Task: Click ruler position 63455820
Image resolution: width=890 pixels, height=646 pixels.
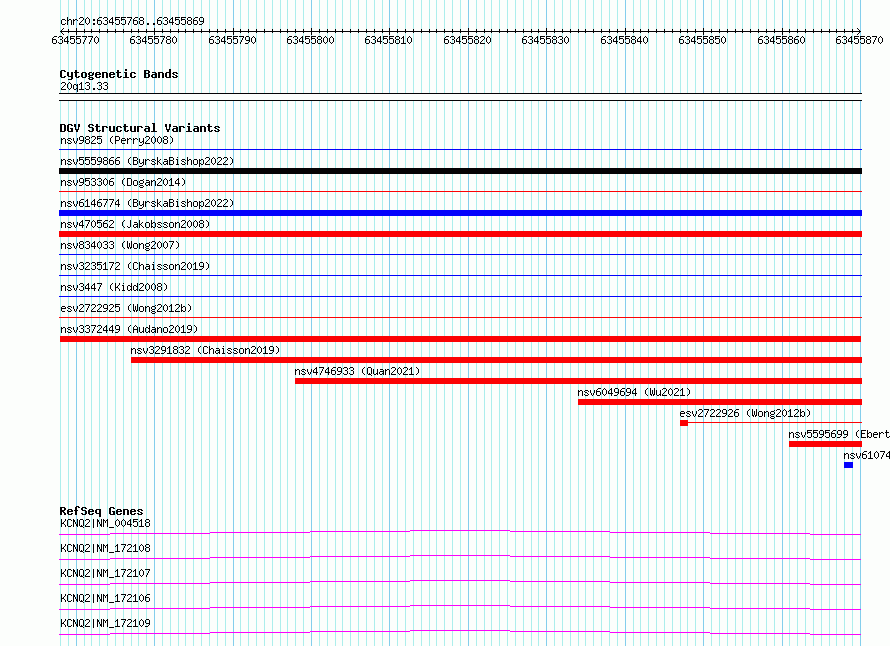Action: 467,40
